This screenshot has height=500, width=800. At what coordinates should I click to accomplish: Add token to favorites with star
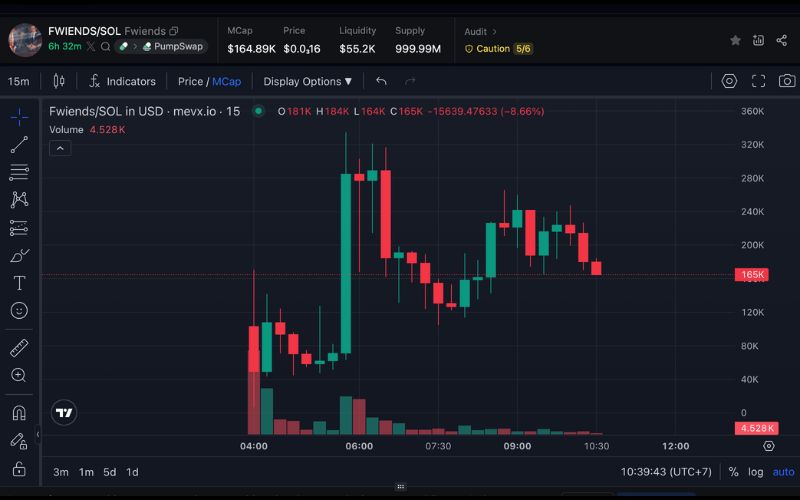(x=735, y=40)
